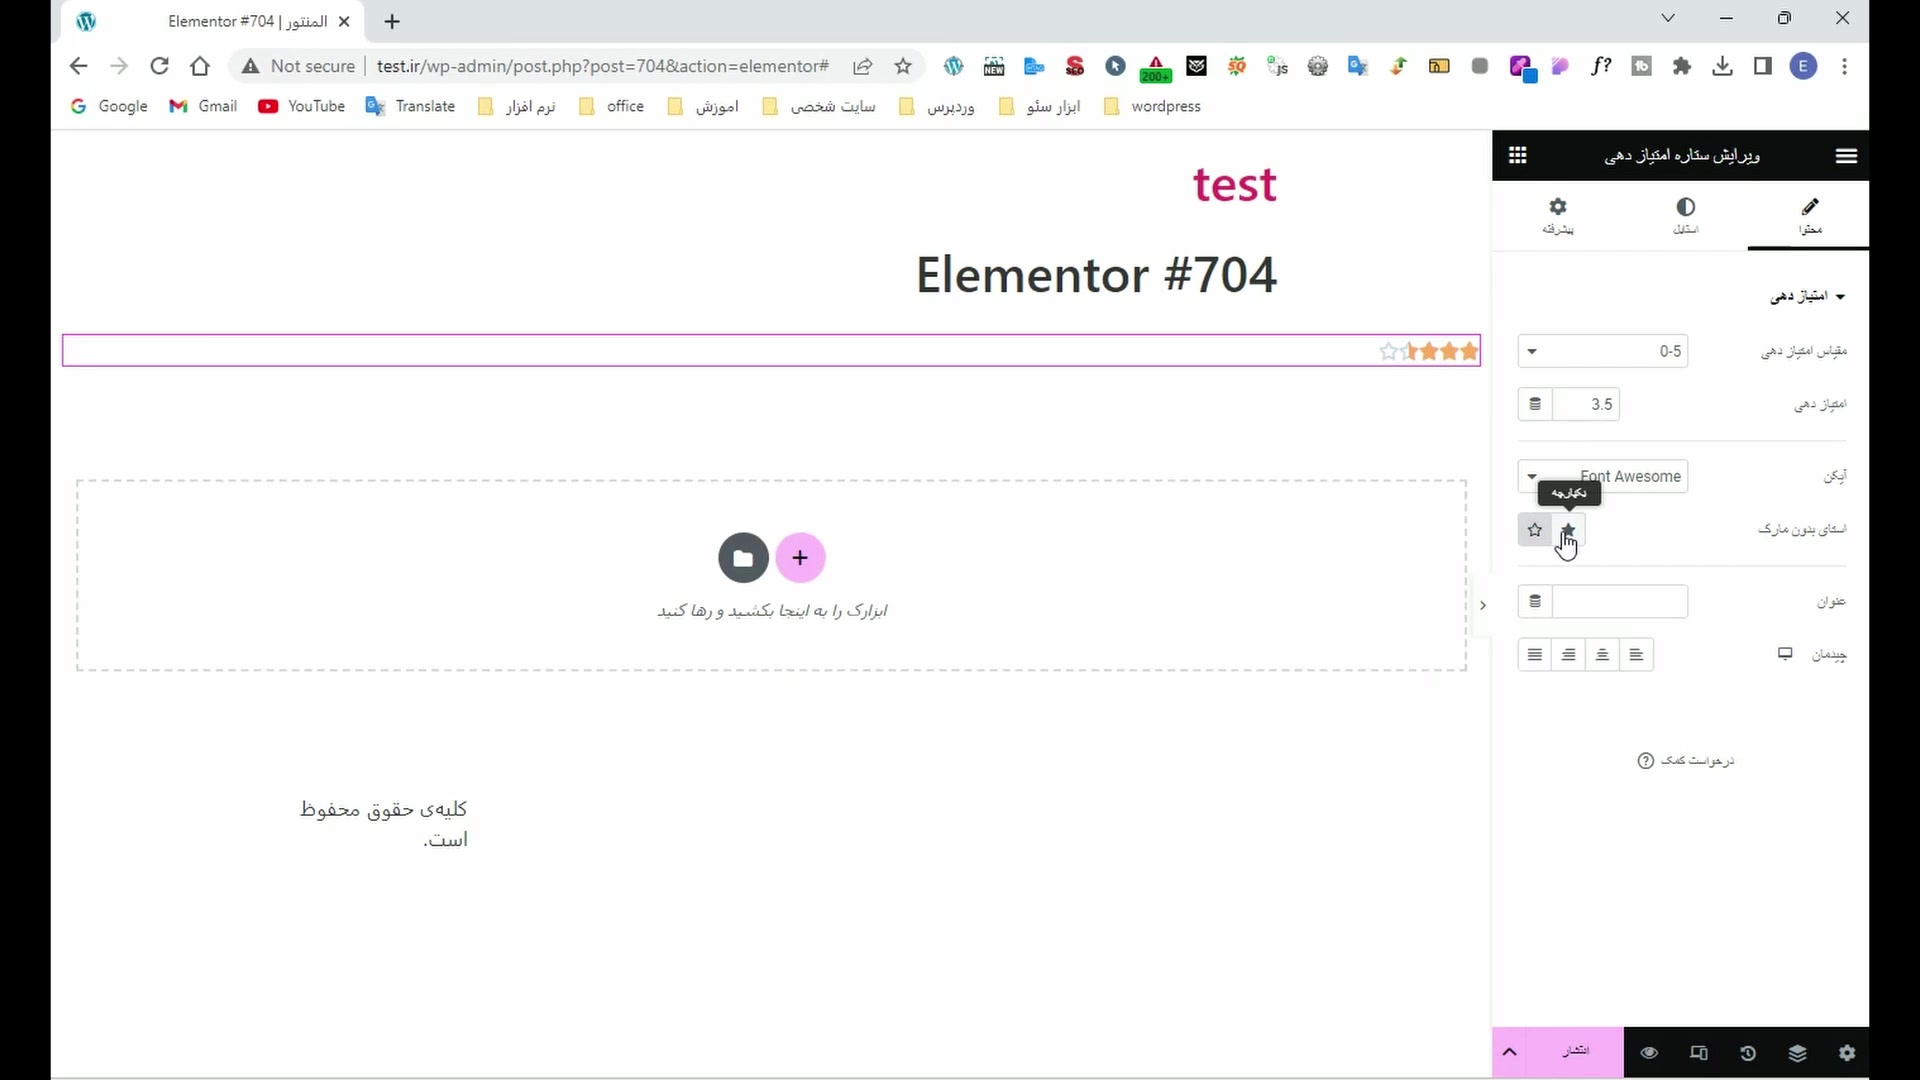Open the 0-5 rating scale dropdown
1920x1080 pixels.
1602,351
